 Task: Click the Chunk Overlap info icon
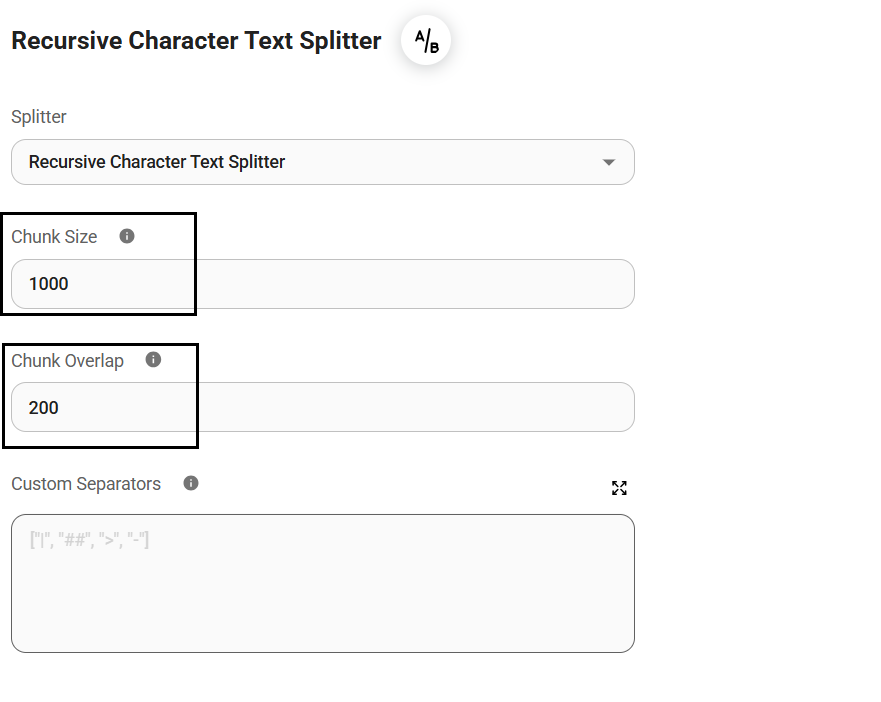point(153,360)
